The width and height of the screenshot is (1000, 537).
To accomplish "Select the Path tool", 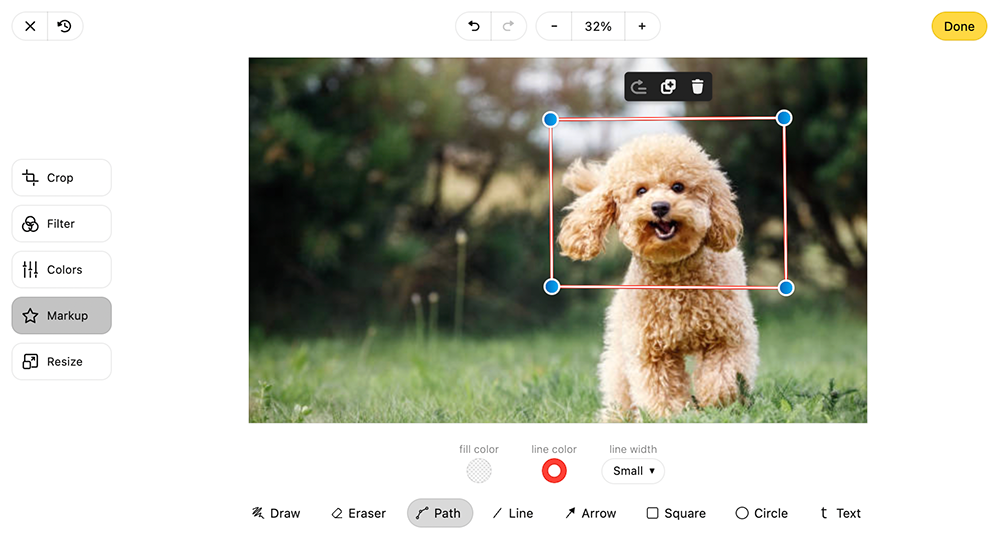I will click(440, 513).
